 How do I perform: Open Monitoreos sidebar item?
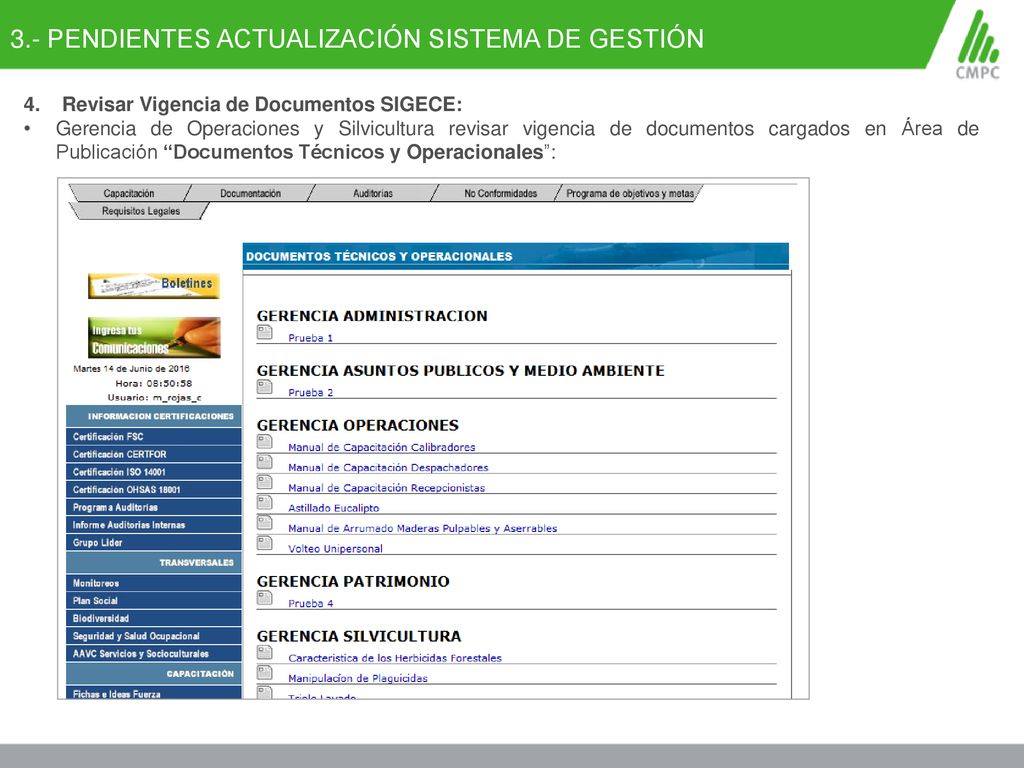pos(153,583)
